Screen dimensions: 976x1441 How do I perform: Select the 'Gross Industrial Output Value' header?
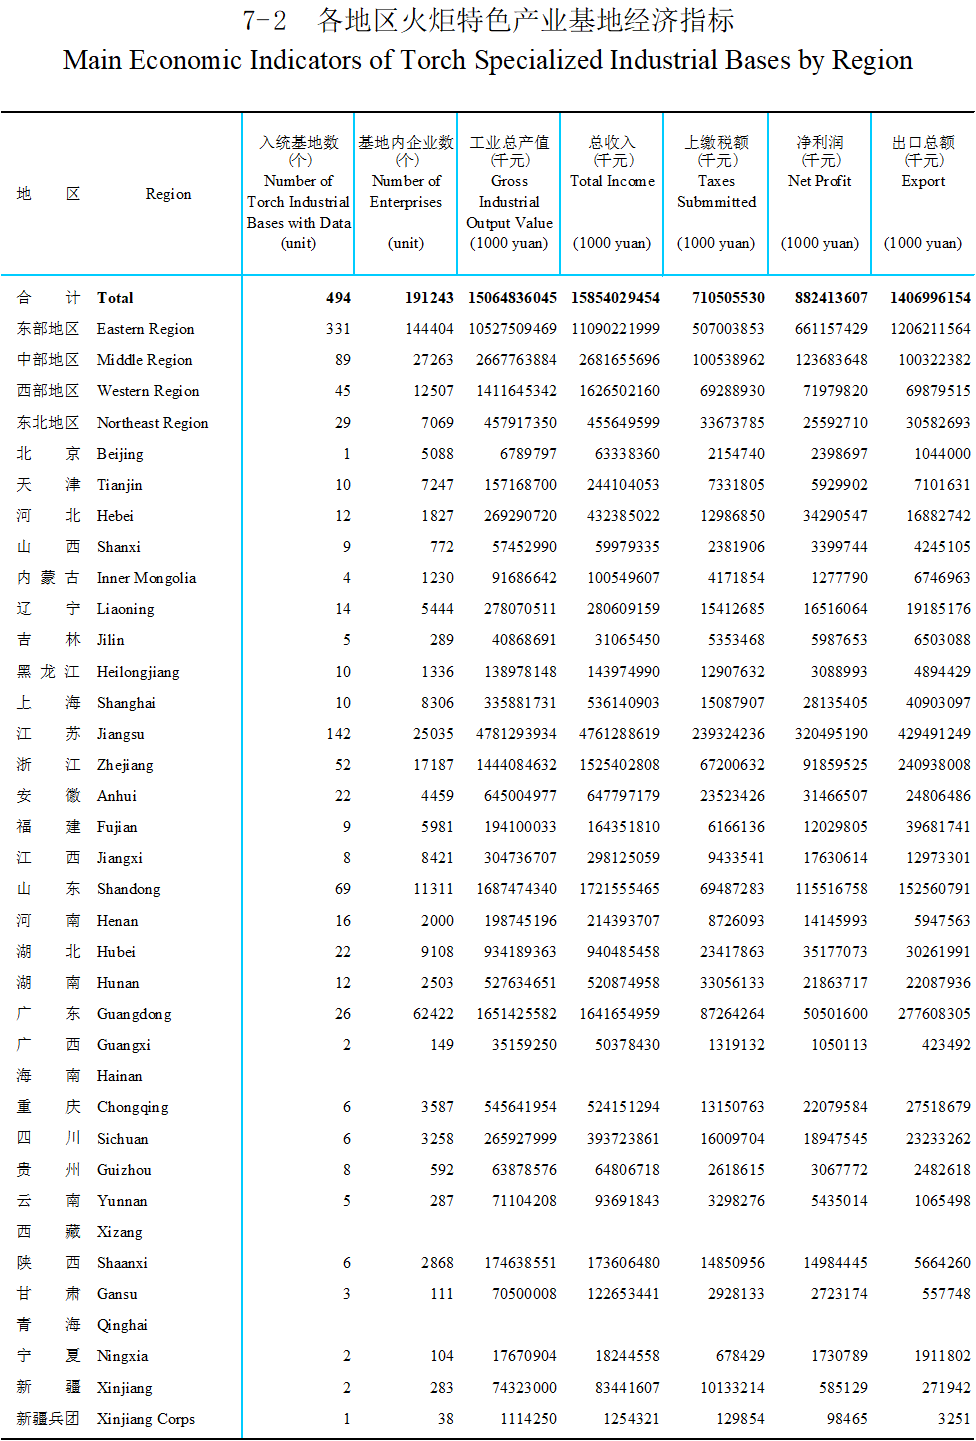(x=509, y=202)
